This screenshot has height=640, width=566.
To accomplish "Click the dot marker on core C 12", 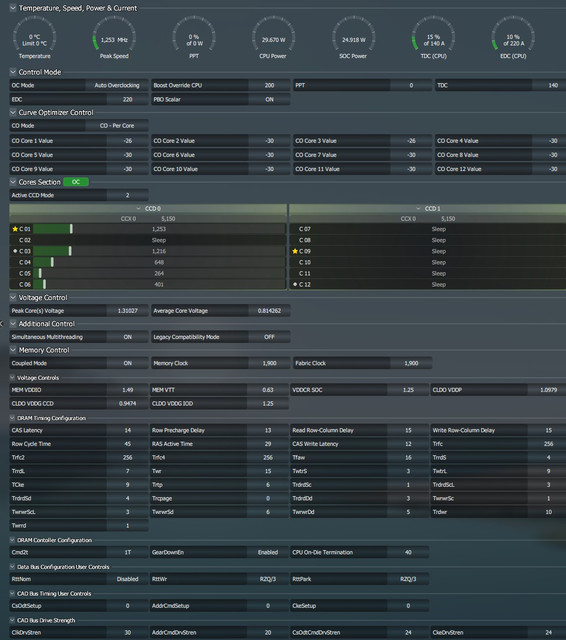I will point(295,284).
